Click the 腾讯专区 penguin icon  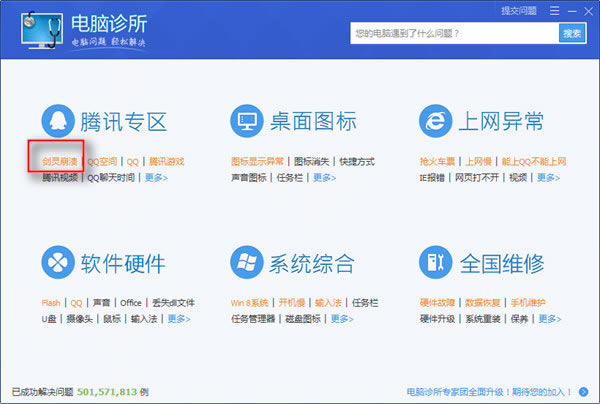[59, 122]
